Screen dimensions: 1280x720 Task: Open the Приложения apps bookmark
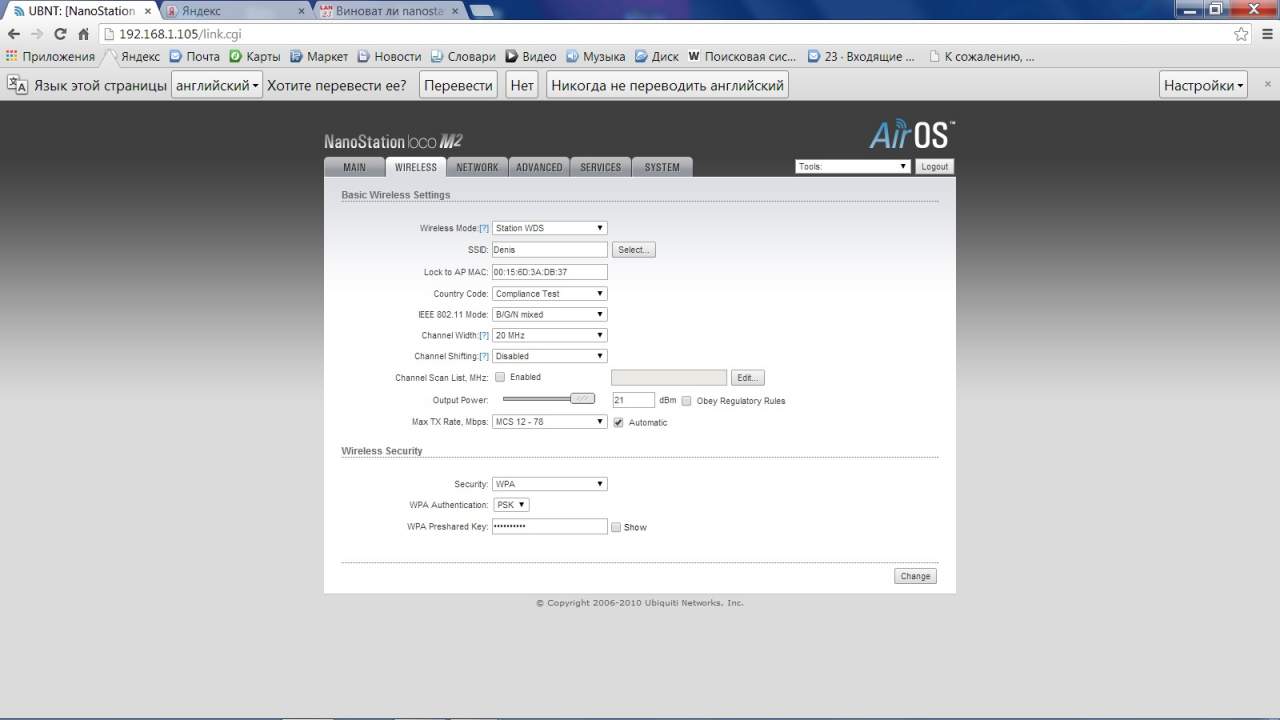click(50, 57)
